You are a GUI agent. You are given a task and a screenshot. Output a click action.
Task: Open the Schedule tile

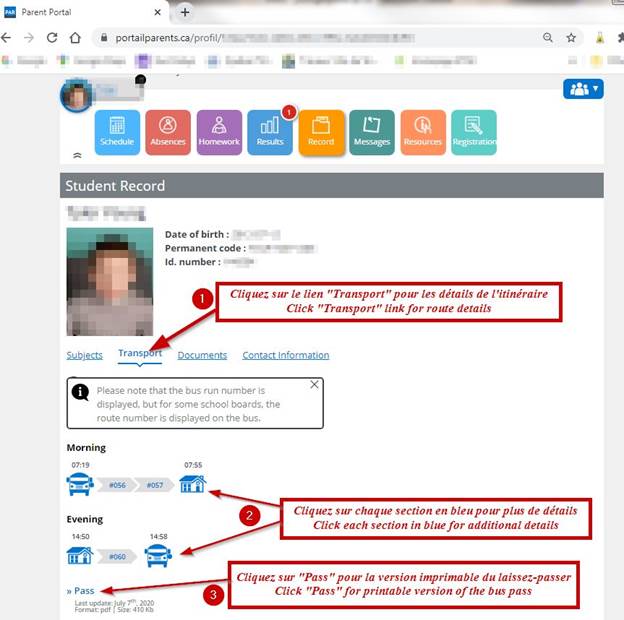click(x=117, y=133)
